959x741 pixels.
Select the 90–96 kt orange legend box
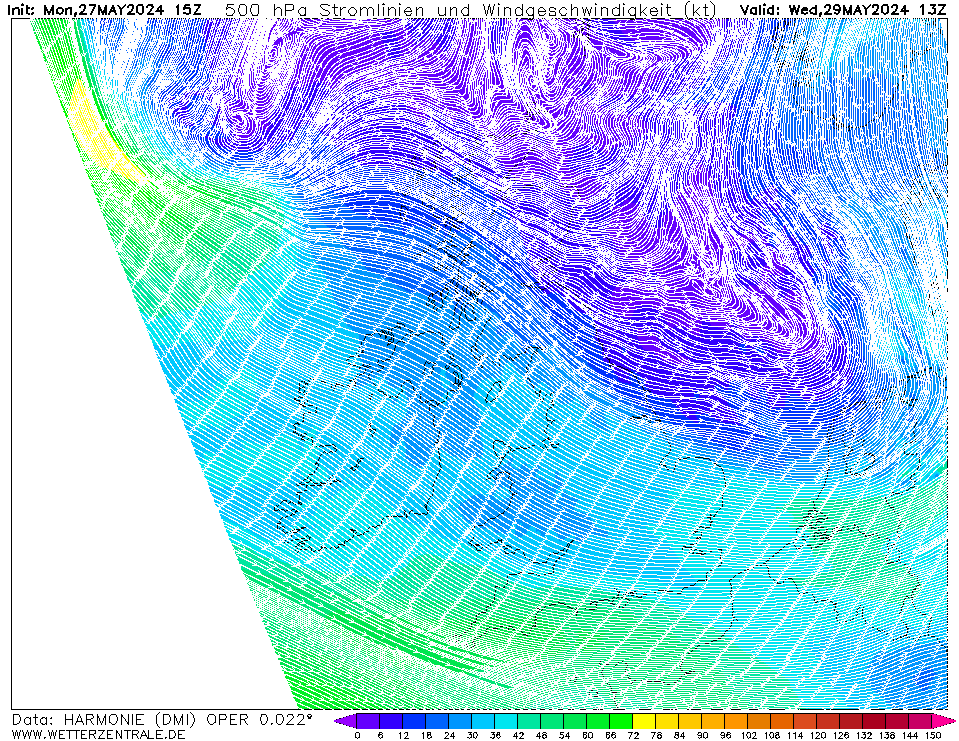tap(714, 721)
